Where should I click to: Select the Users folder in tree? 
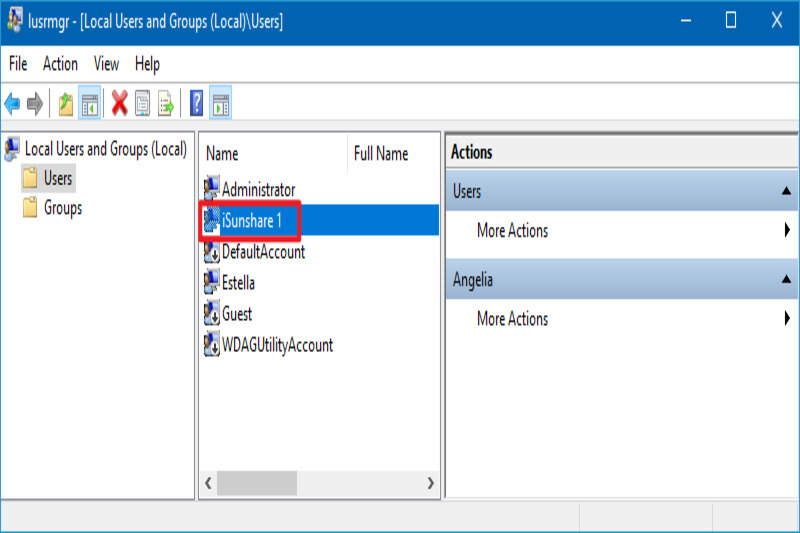coord(57,179)
